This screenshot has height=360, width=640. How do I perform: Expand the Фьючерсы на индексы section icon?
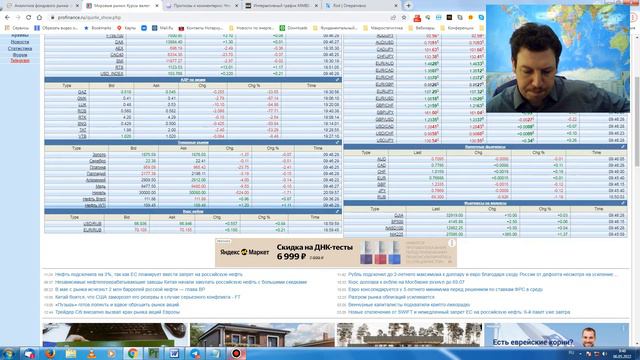tap(623, 203)
